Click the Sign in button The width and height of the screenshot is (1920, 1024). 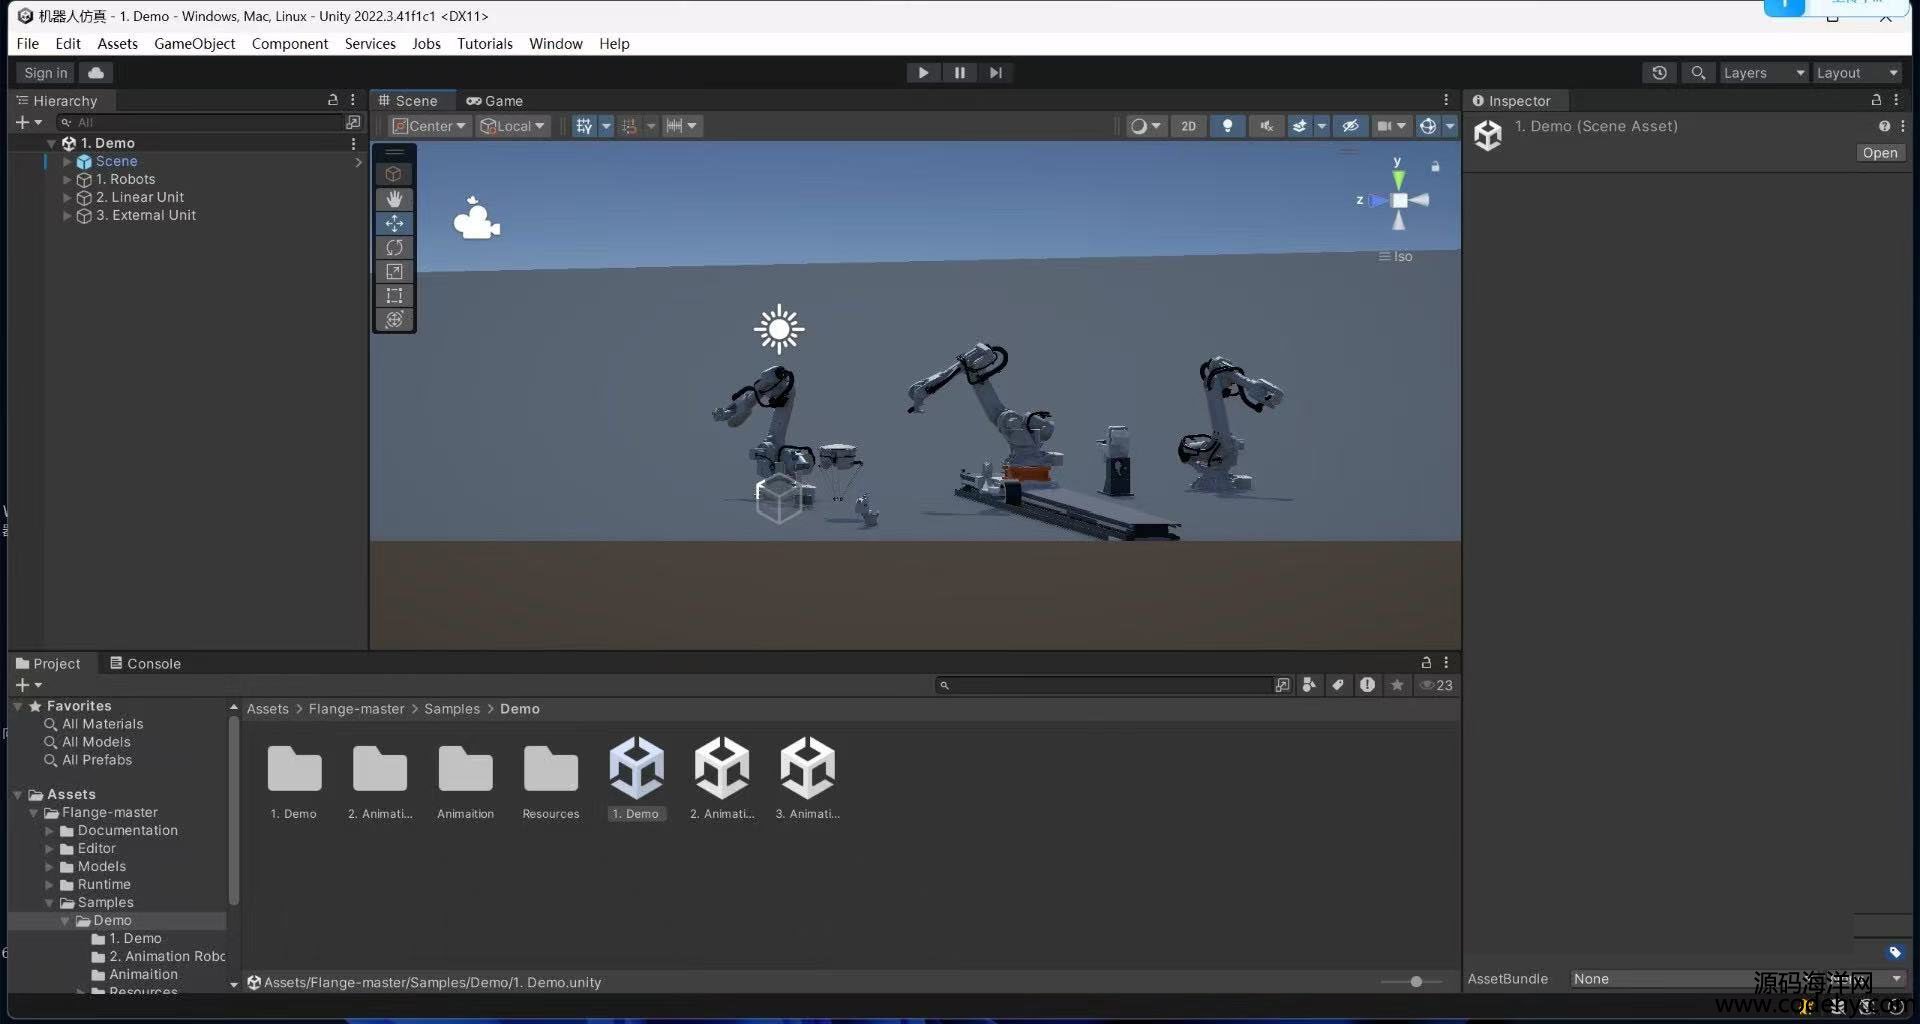(x=46, y=73)
